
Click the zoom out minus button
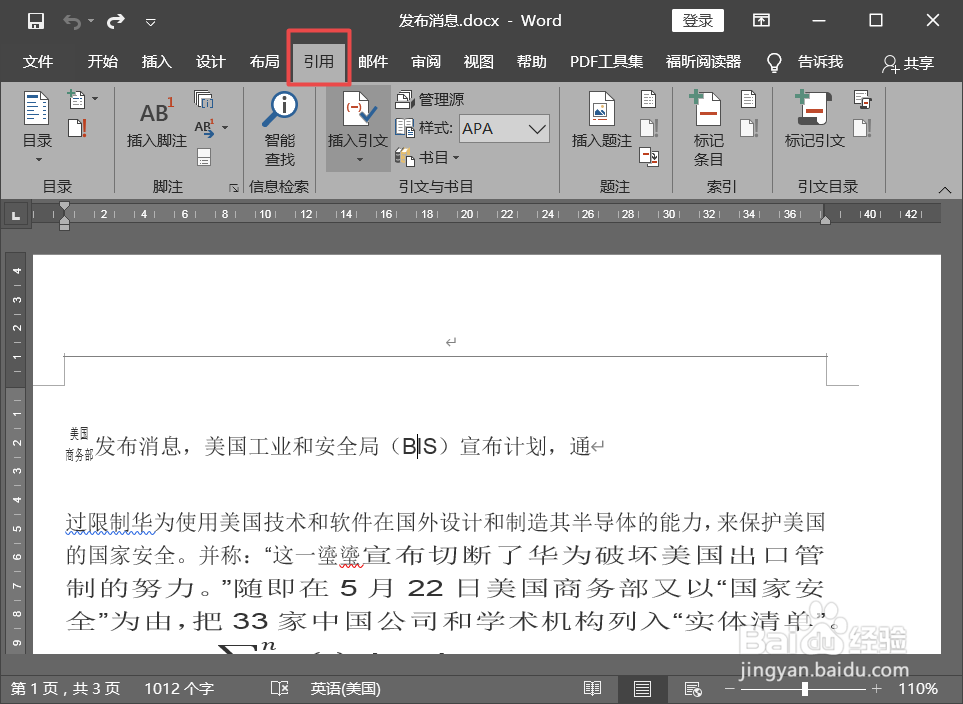pos(730,689)
